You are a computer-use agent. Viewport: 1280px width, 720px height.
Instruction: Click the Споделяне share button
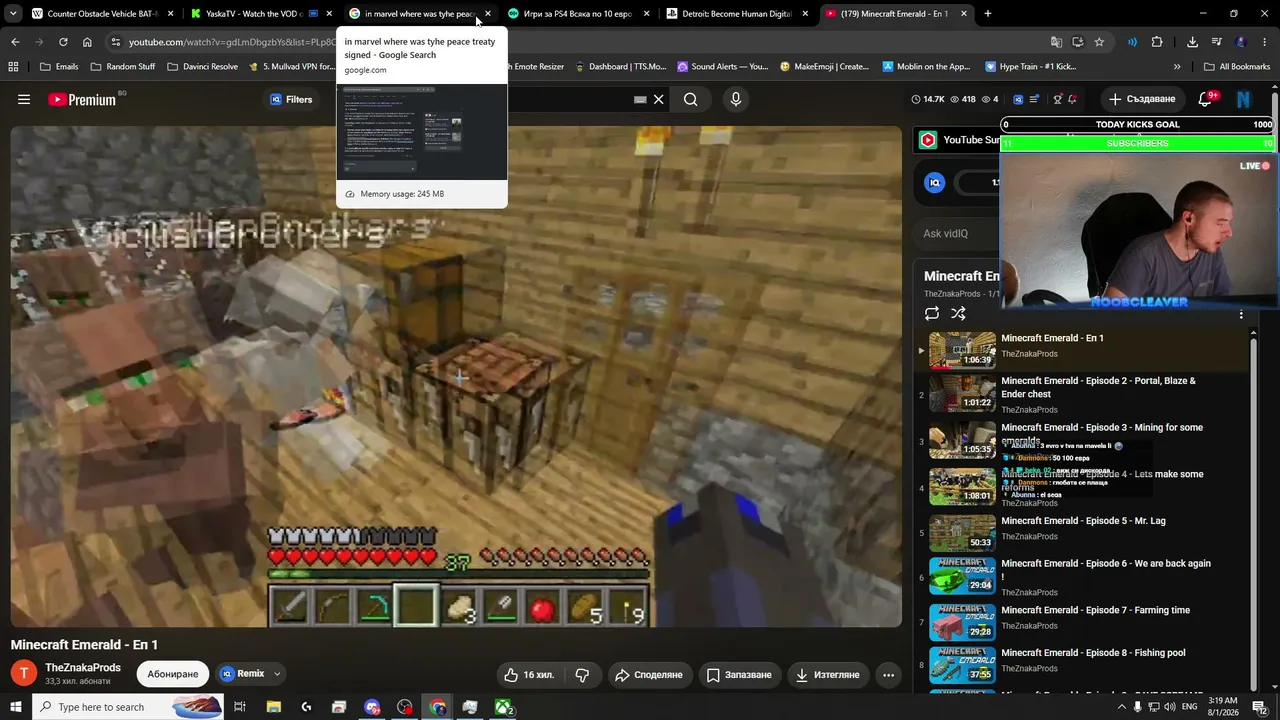[x=648, y=675]
